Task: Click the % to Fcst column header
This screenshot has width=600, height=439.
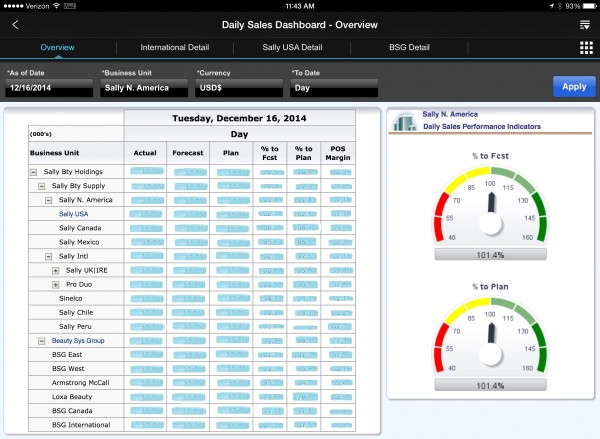Action: tap(270, 153)
